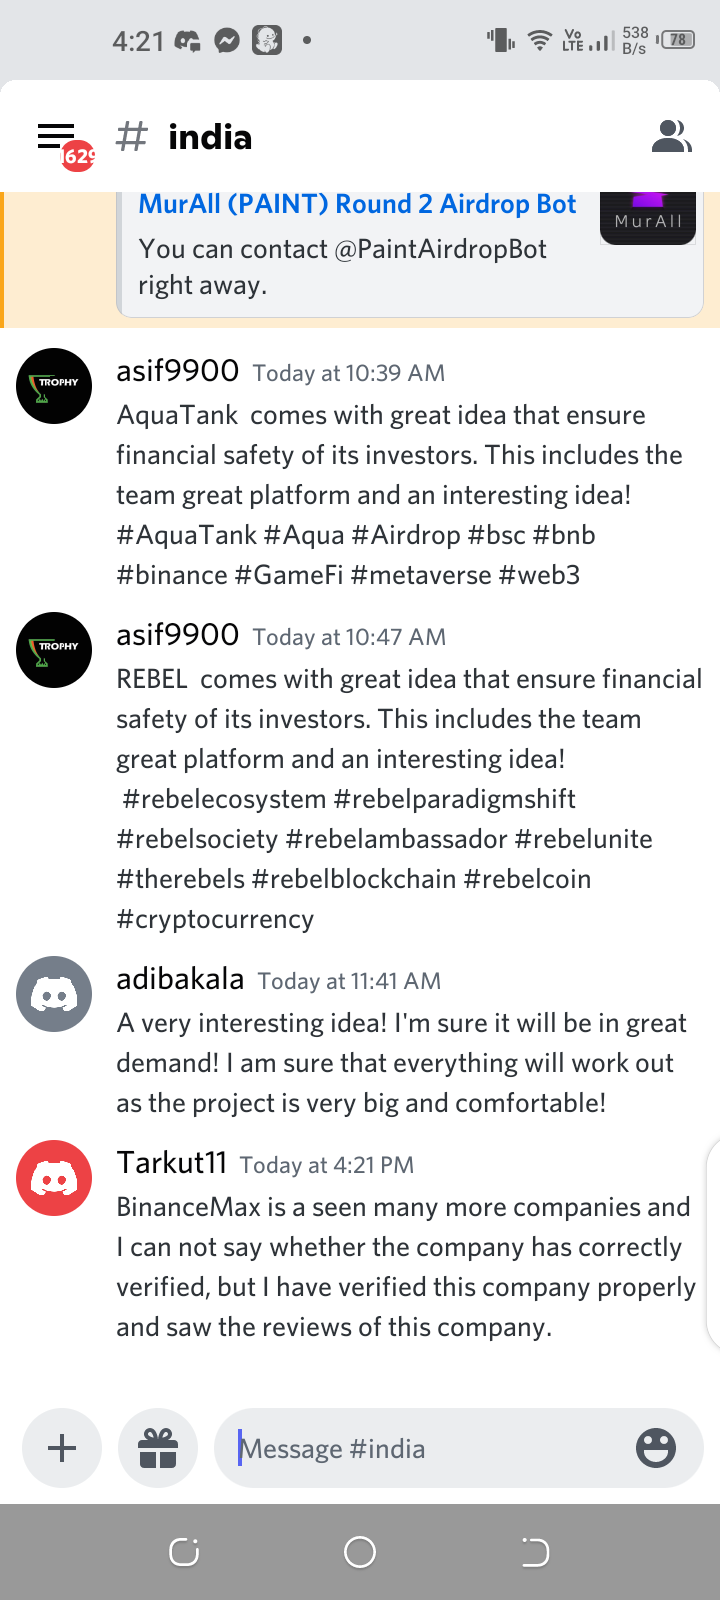Image resolution: width=720 pixels, height=1600 pixels.
Task: Tap the Android back navigation icon
Action: coord(535,1552)
